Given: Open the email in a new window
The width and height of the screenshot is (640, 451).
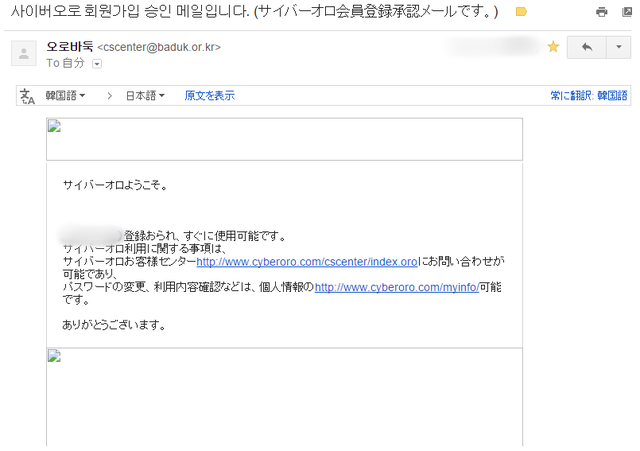Looking at the screenshot, I should click(x=627, y=12).
